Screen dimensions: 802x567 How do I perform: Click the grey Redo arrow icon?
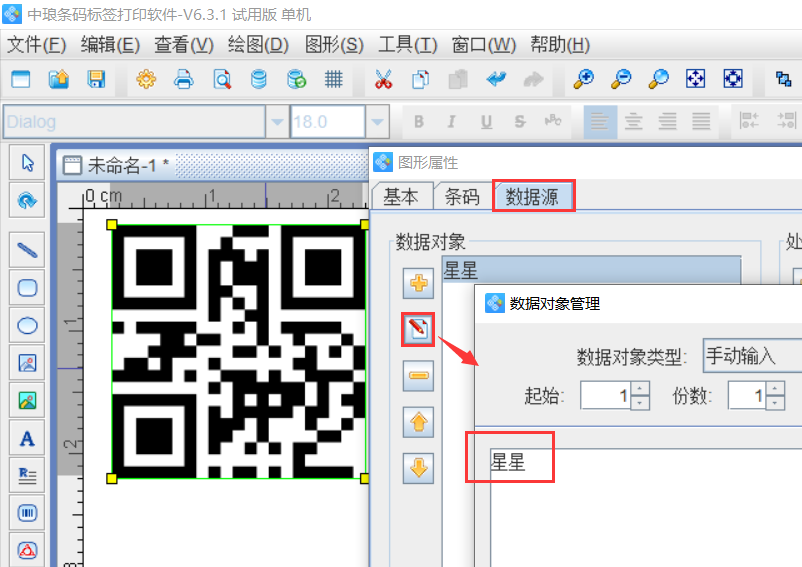point(533,79)
